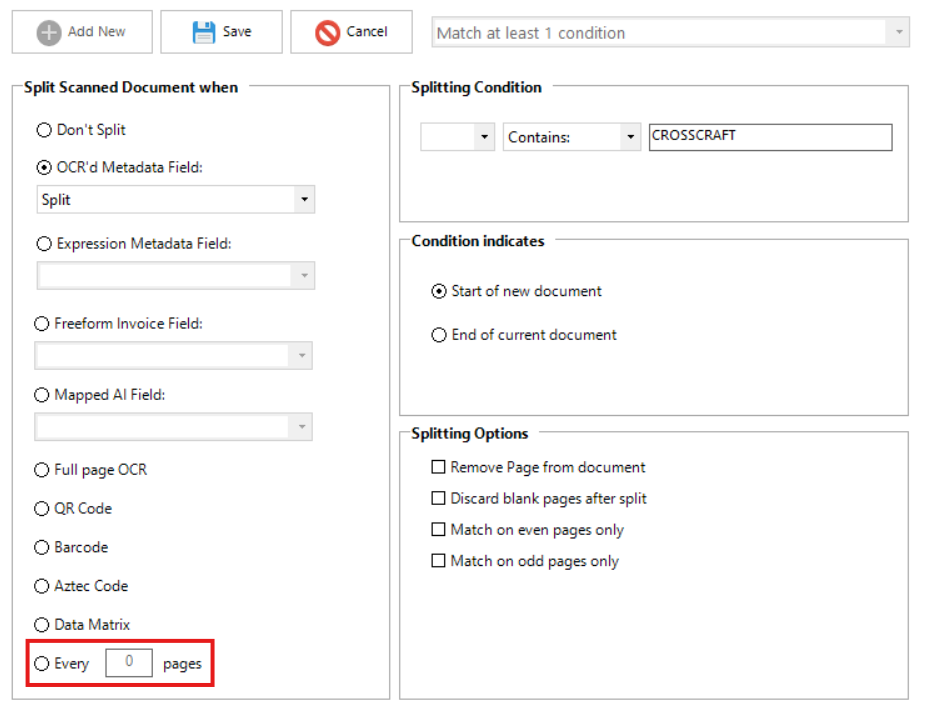Expand the Split metadata field dropdown
The image size is (925, 714).
pyautogui.click(x=175, y=199)
